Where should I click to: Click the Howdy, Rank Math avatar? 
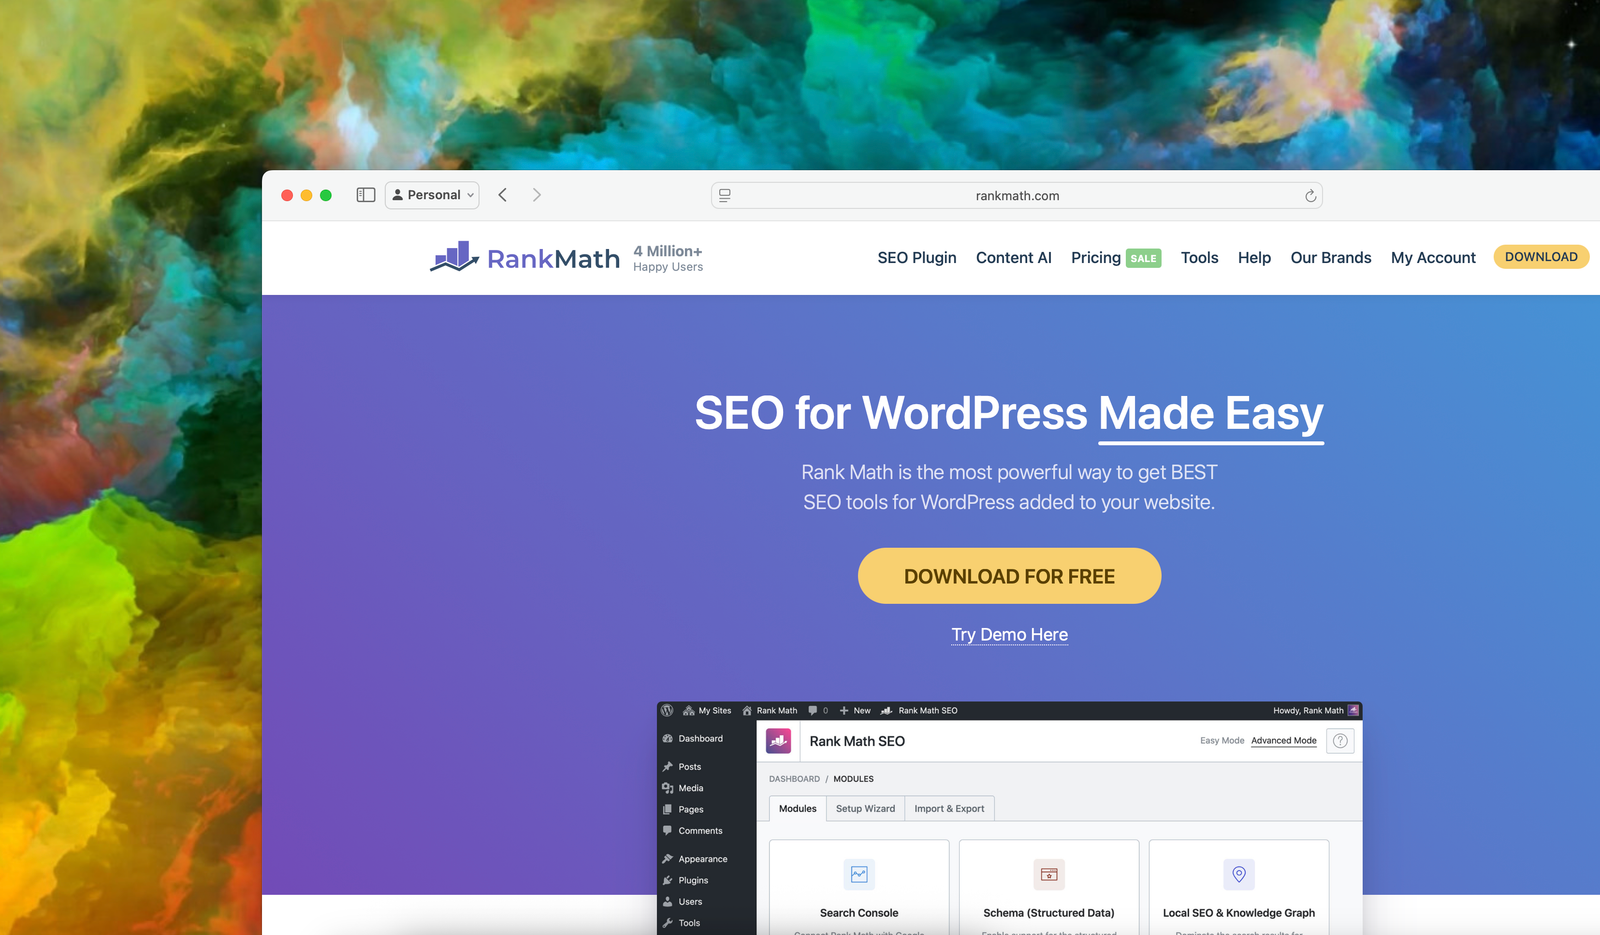(x=1353, y=710)
